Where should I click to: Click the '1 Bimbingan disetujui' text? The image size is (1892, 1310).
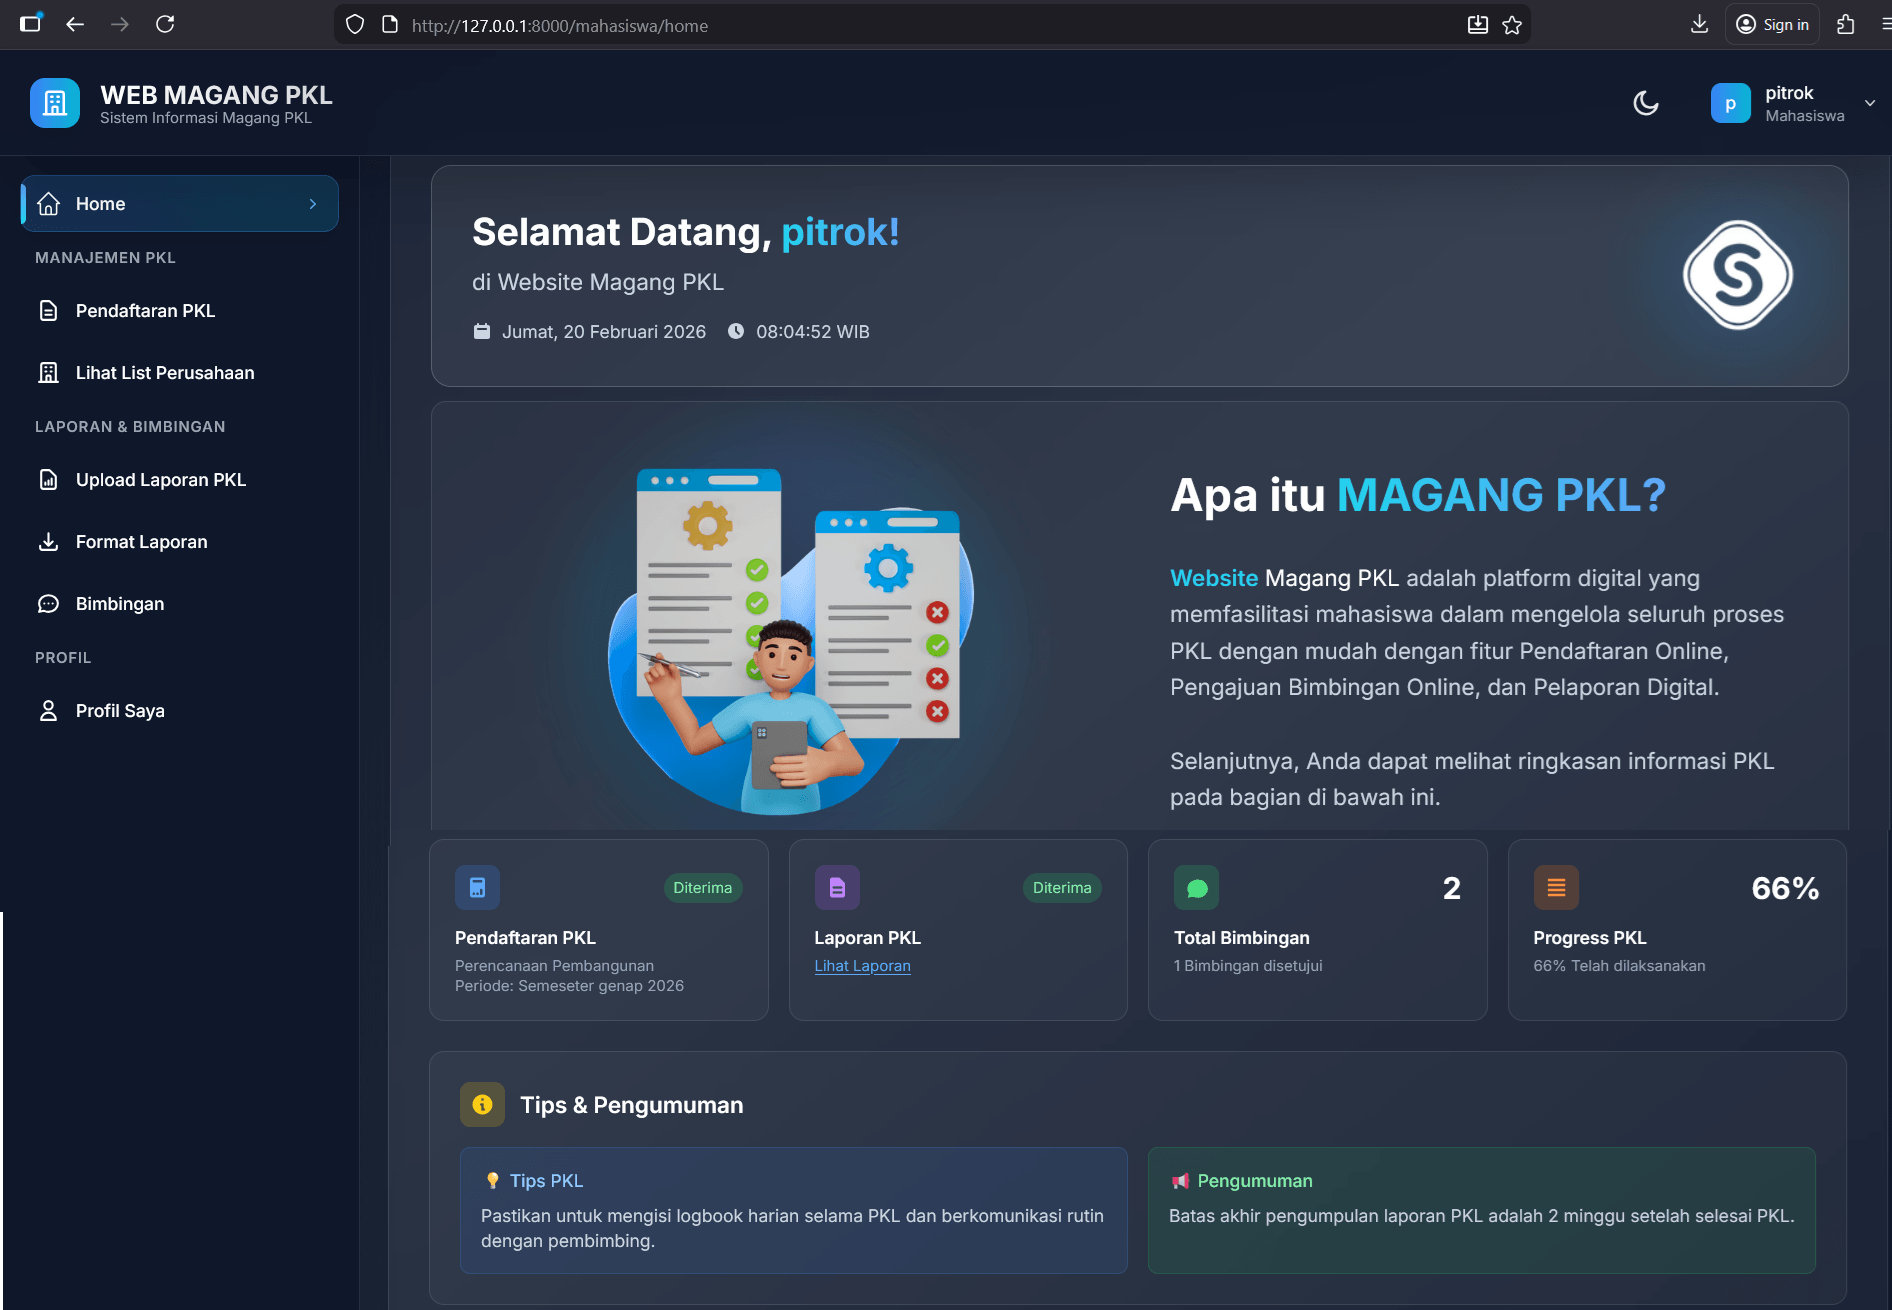tap(1248, 966)
